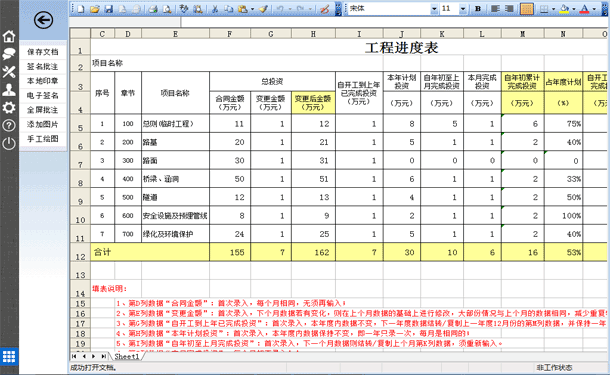
Task: Toggle the align left button
Action: click(x=495, y=9)
